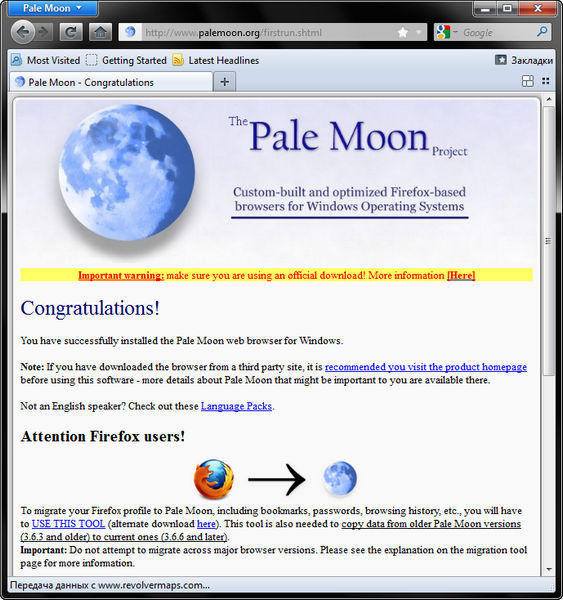Open the Закладки bookmarks menu
The width and height of the screenshot is (563, 600).
pos(524,60)
